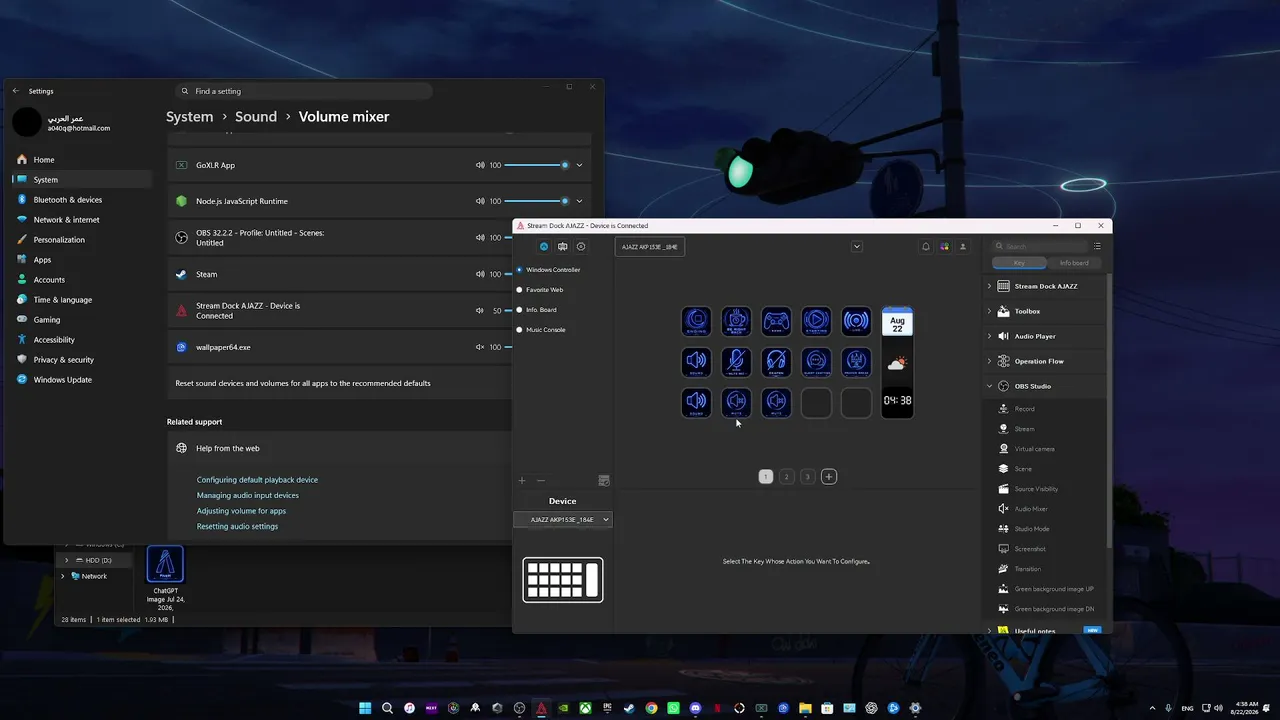Click the Sound breadcrumb link

(x=256, y=117)
